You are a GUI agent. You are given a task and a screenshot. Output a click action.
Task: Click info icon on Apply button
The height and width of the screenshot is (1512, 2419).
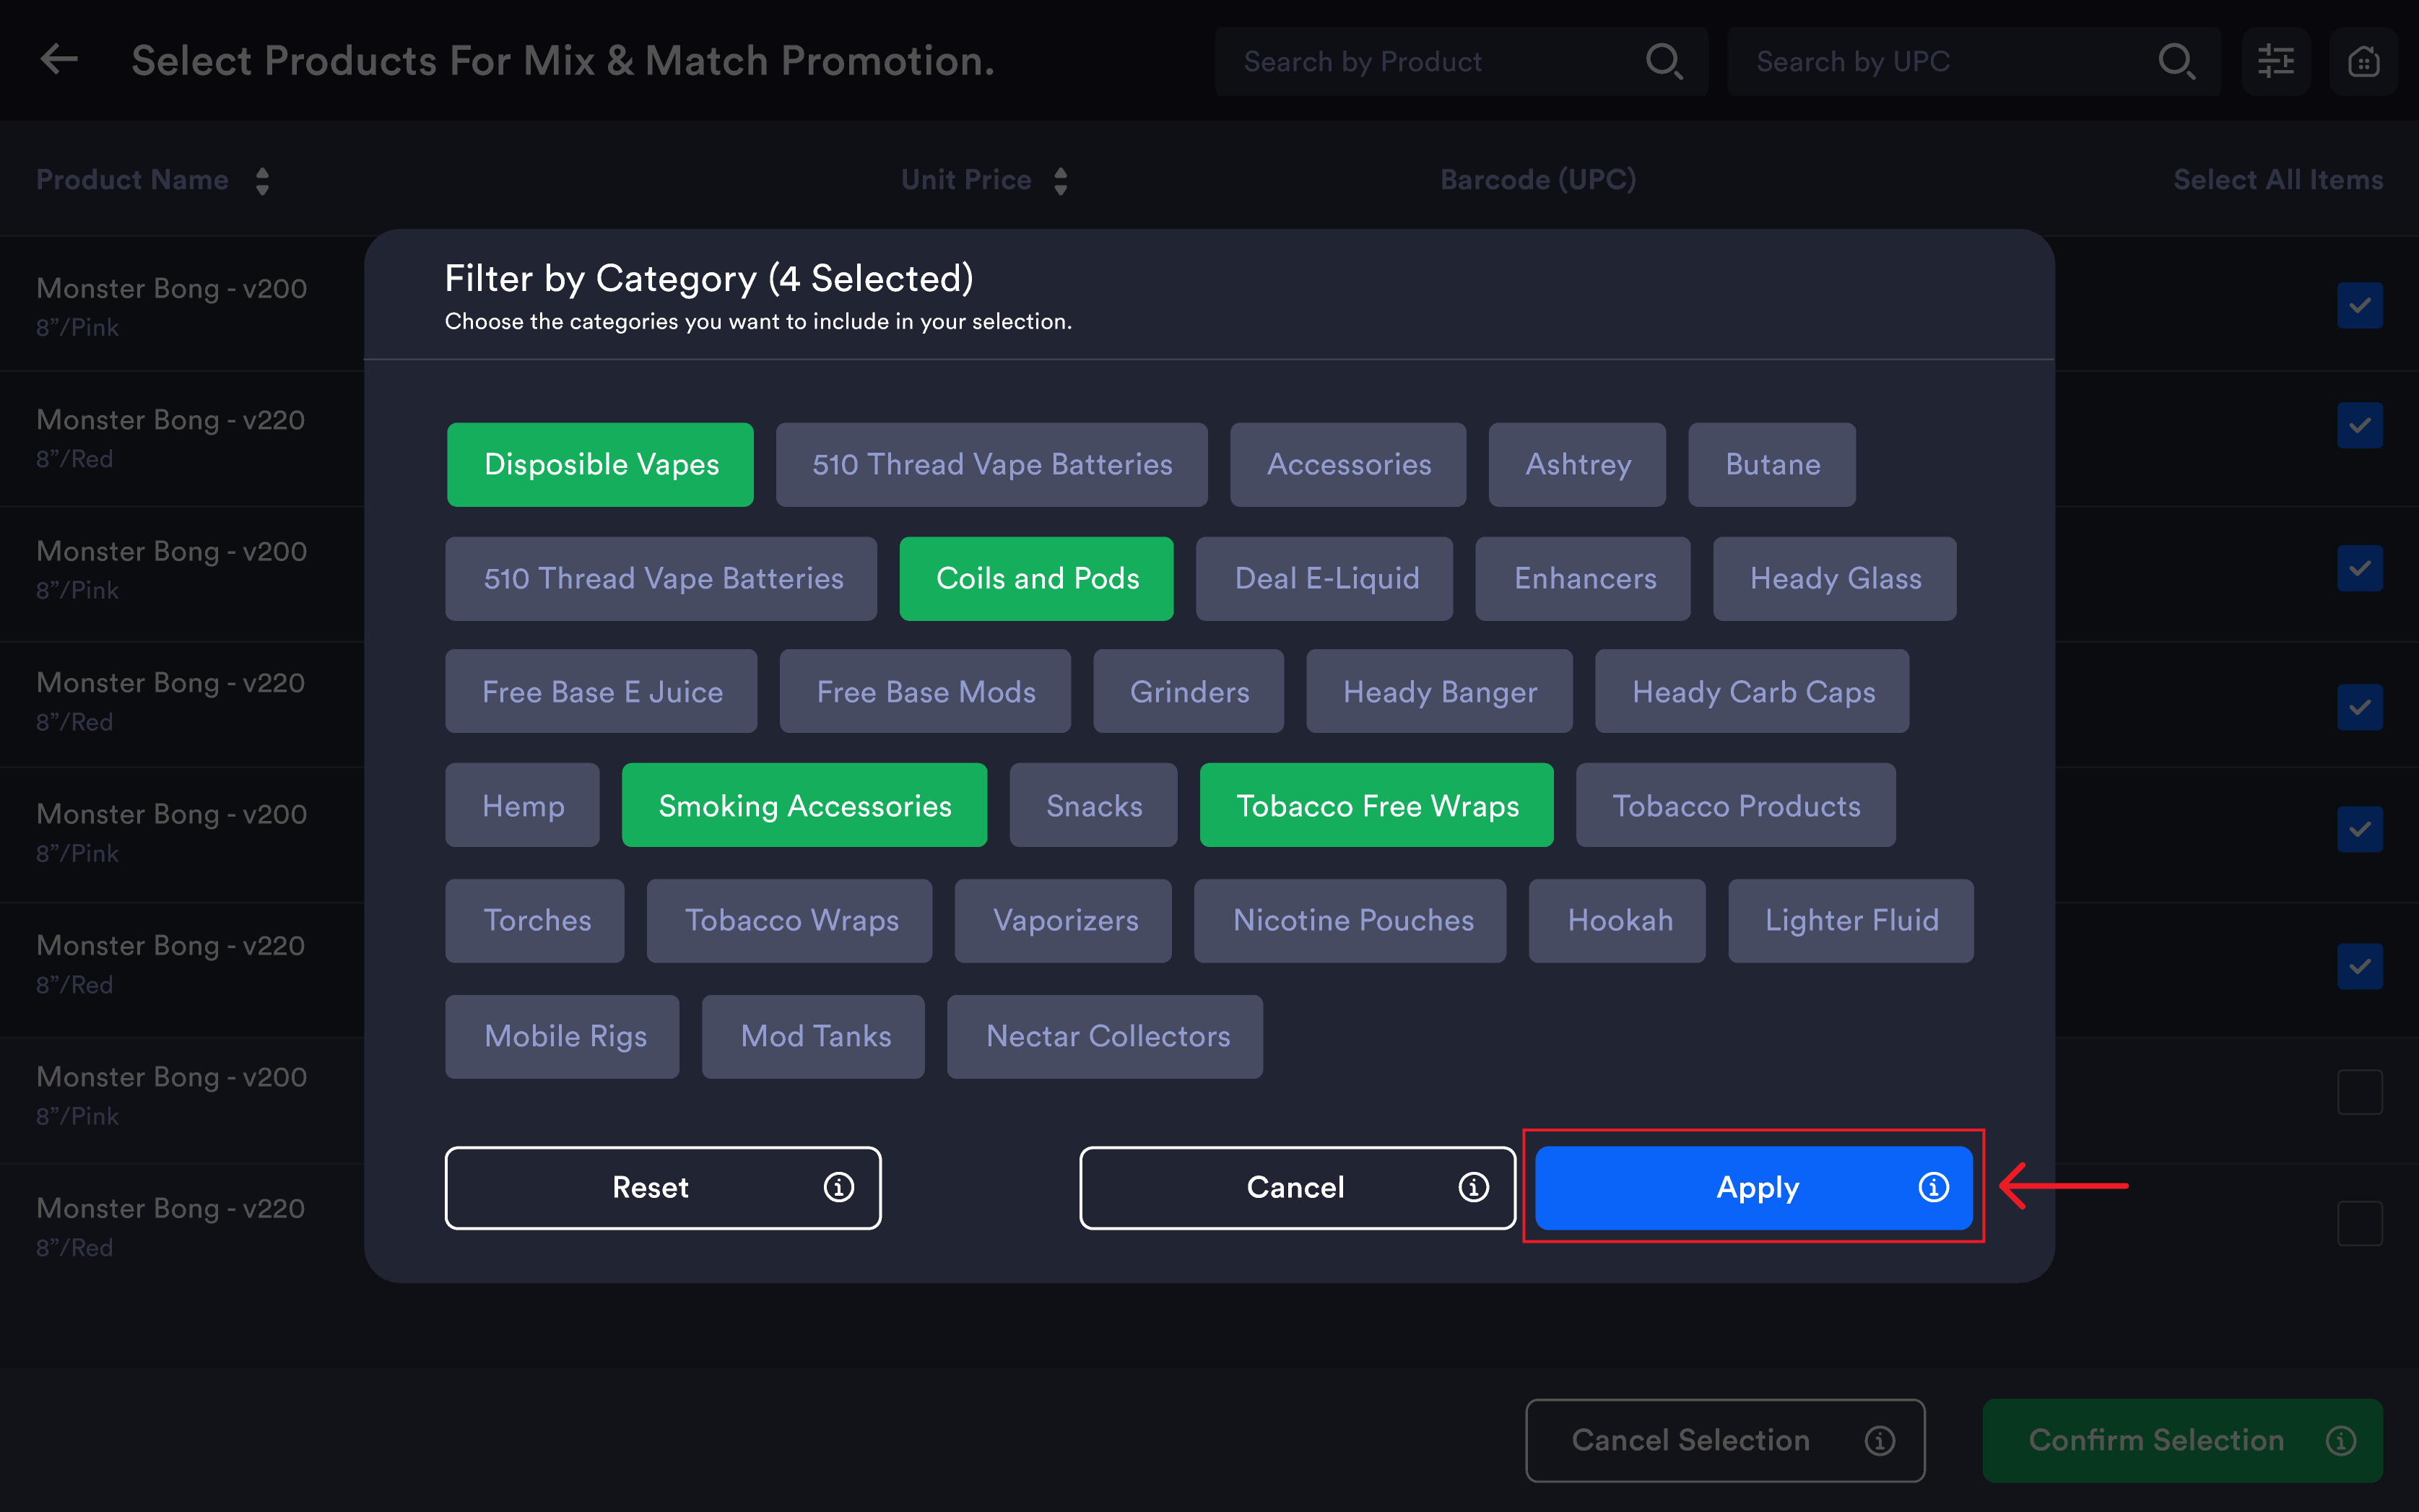(x=1933, y=1187)
